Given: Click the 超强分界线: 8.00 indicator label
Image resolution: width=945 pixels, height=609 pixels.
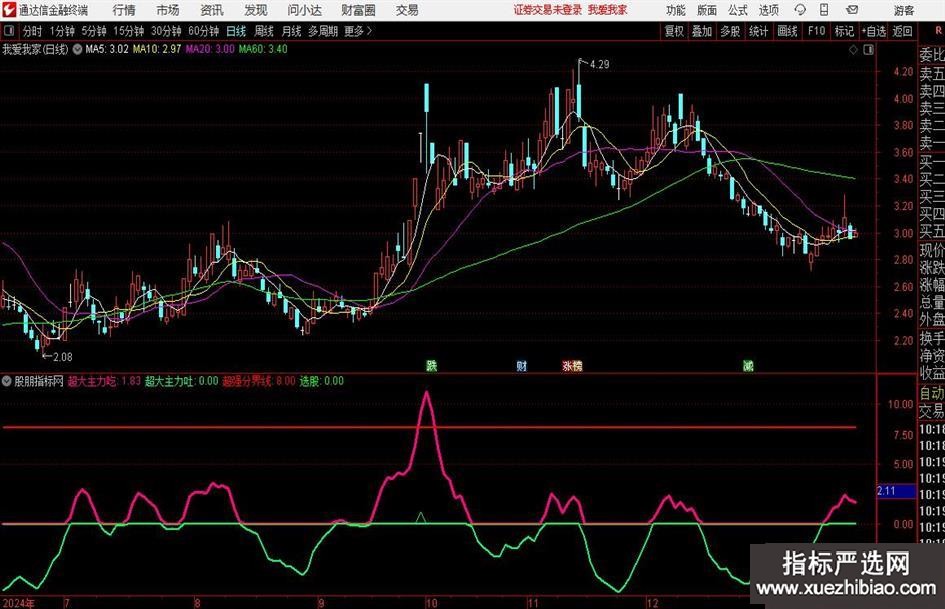Looking at the screenshot, I should (259, 381).
